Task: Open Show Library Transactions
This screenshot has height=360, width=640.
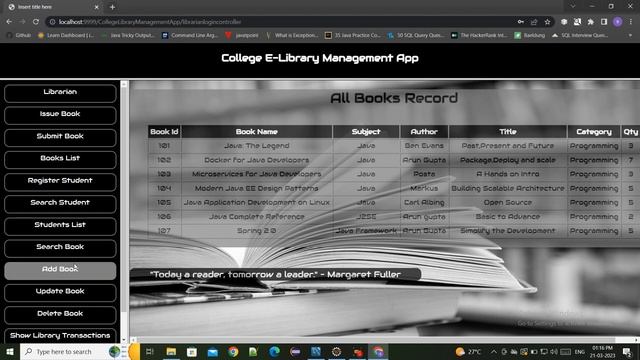Action: click(60, 336)
